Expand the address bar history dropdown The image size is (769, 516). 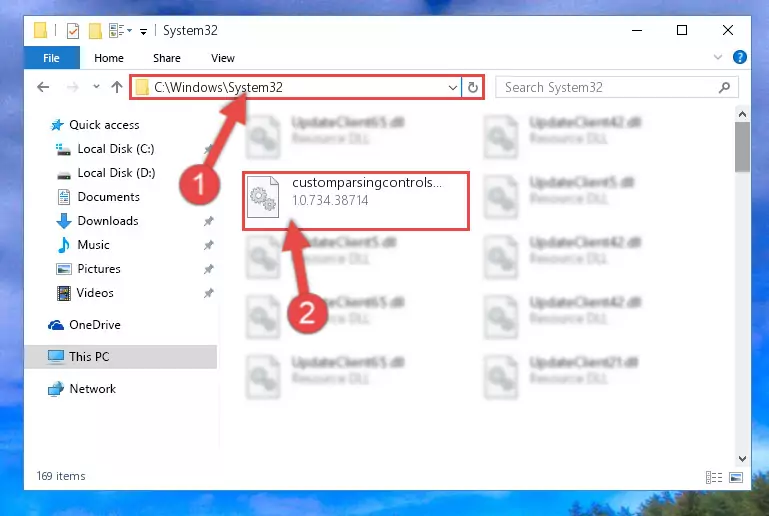pyautogui.click(x=453, y=88)
